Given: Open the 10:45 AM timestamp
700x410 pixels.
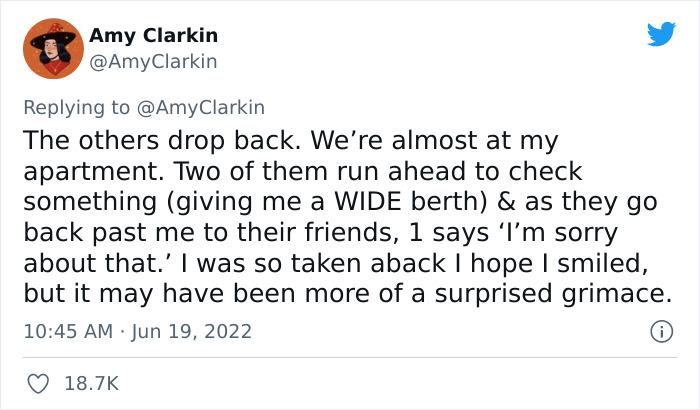Looking at the screenshot, I should click(68, 332).
